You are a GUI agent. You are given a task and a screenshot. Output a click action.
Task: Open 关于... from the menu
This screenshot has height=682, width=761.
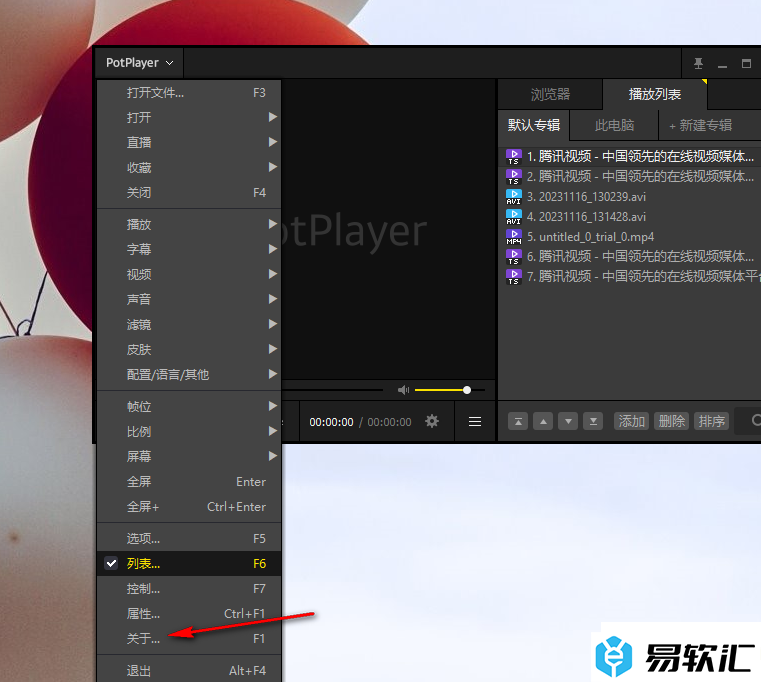coord(189,639)
